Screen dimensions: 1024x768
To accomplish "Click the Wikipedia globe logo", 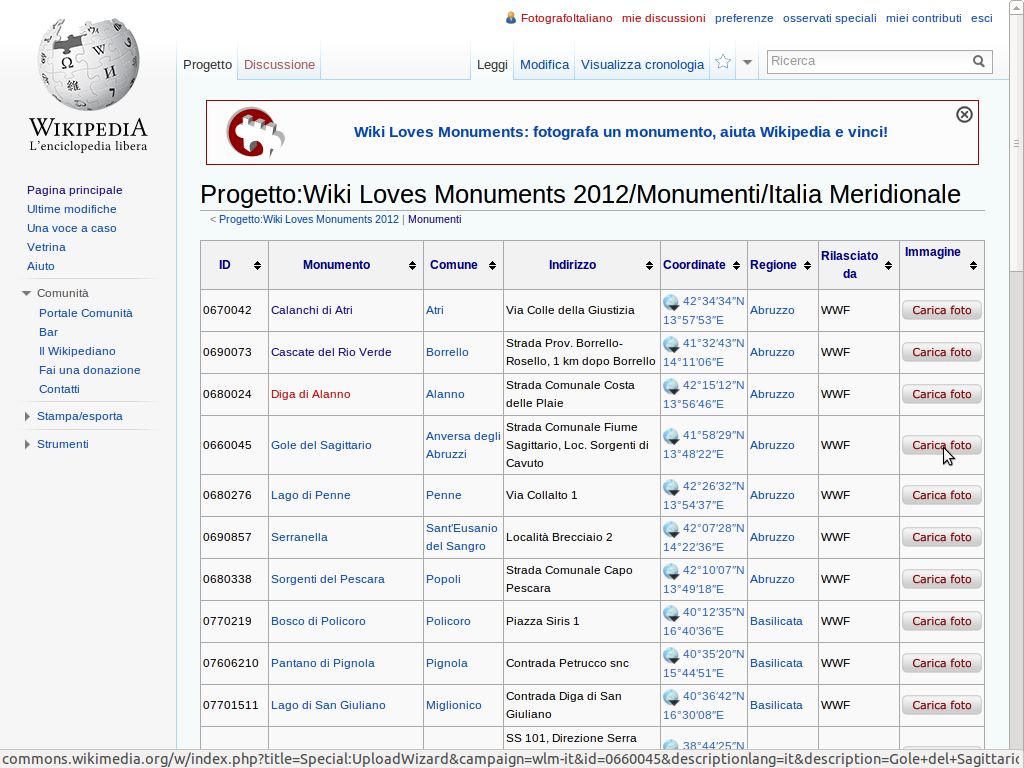I will pos(88,64).
